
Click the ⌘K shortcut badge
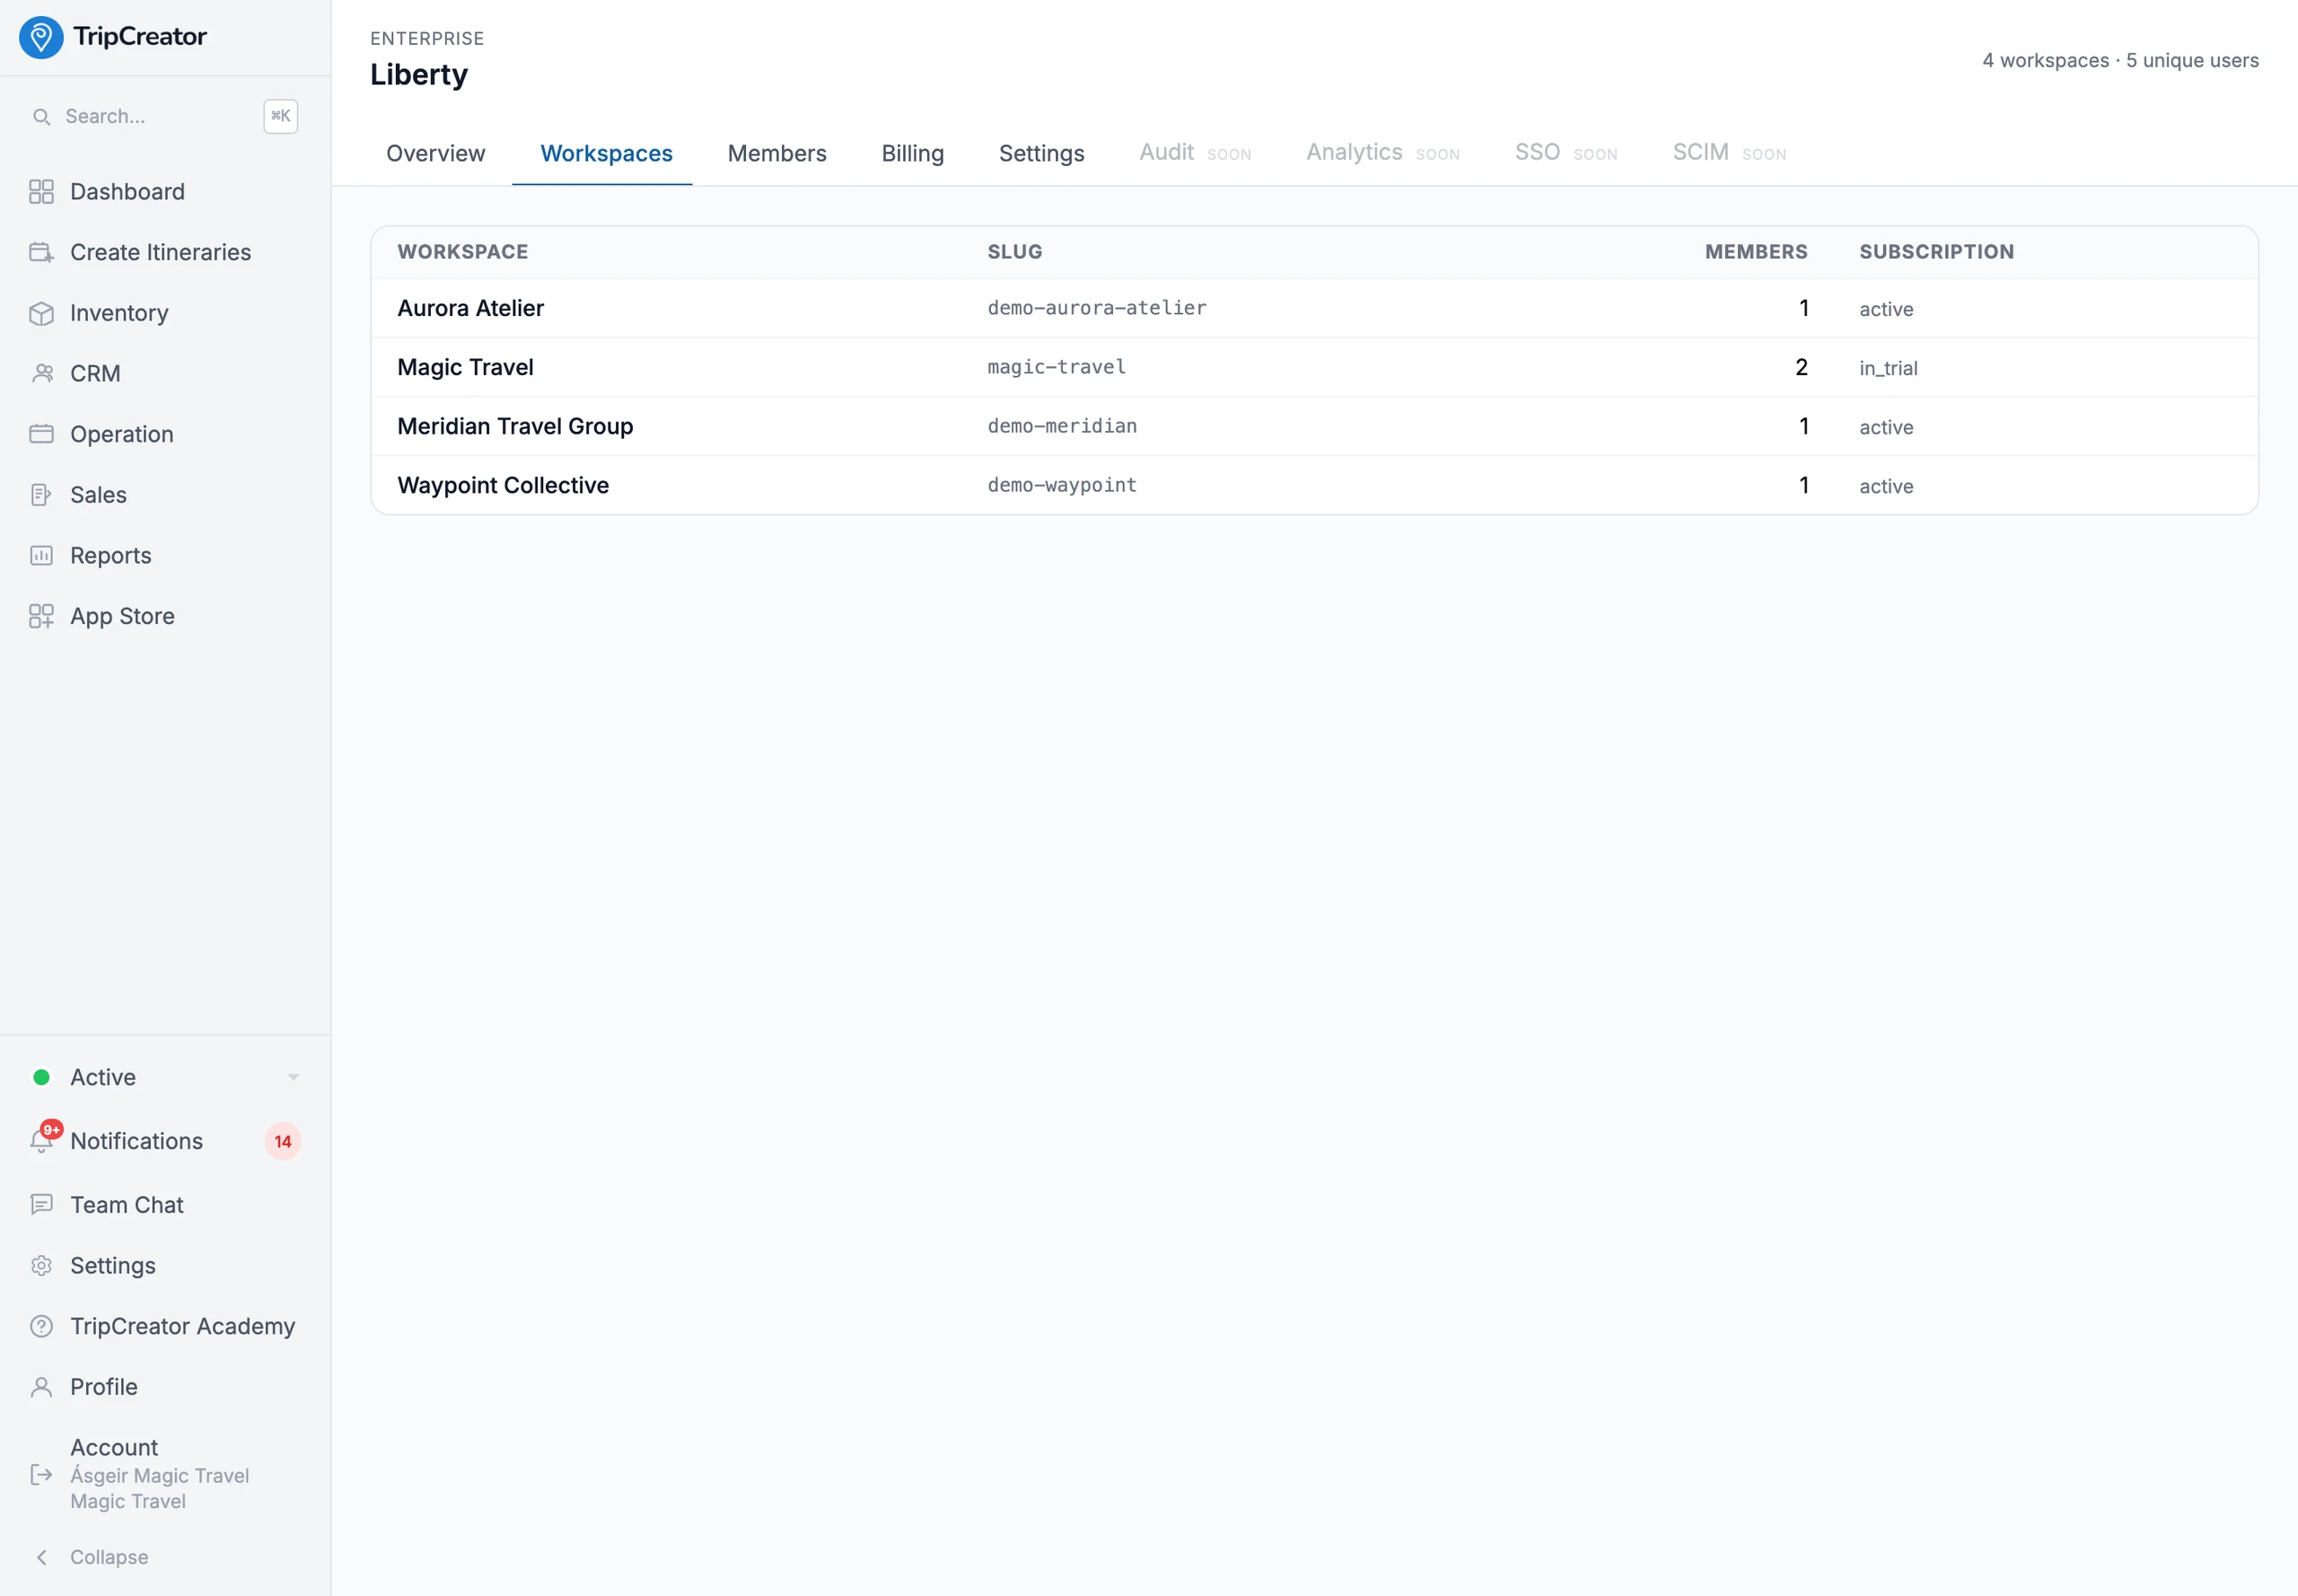281,117
